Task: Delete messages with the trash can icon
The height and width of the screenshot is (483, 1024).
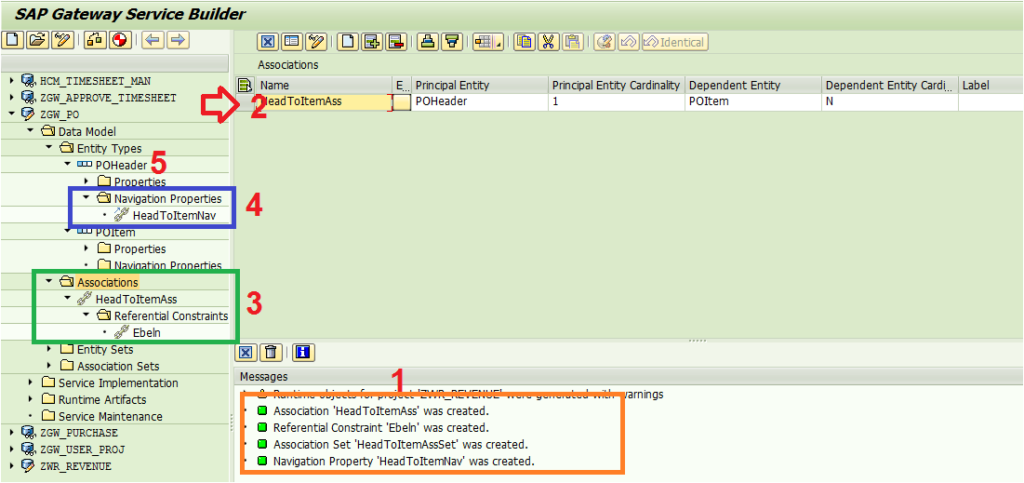Action: tap(271, 353)
